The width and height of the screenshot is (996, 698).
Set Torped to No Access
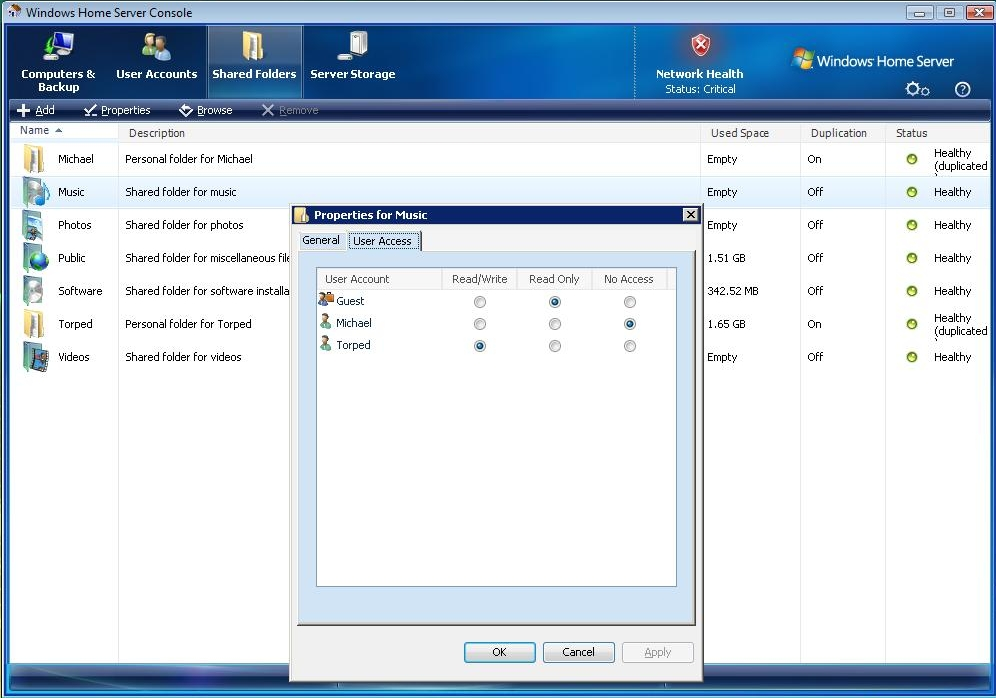629,346
